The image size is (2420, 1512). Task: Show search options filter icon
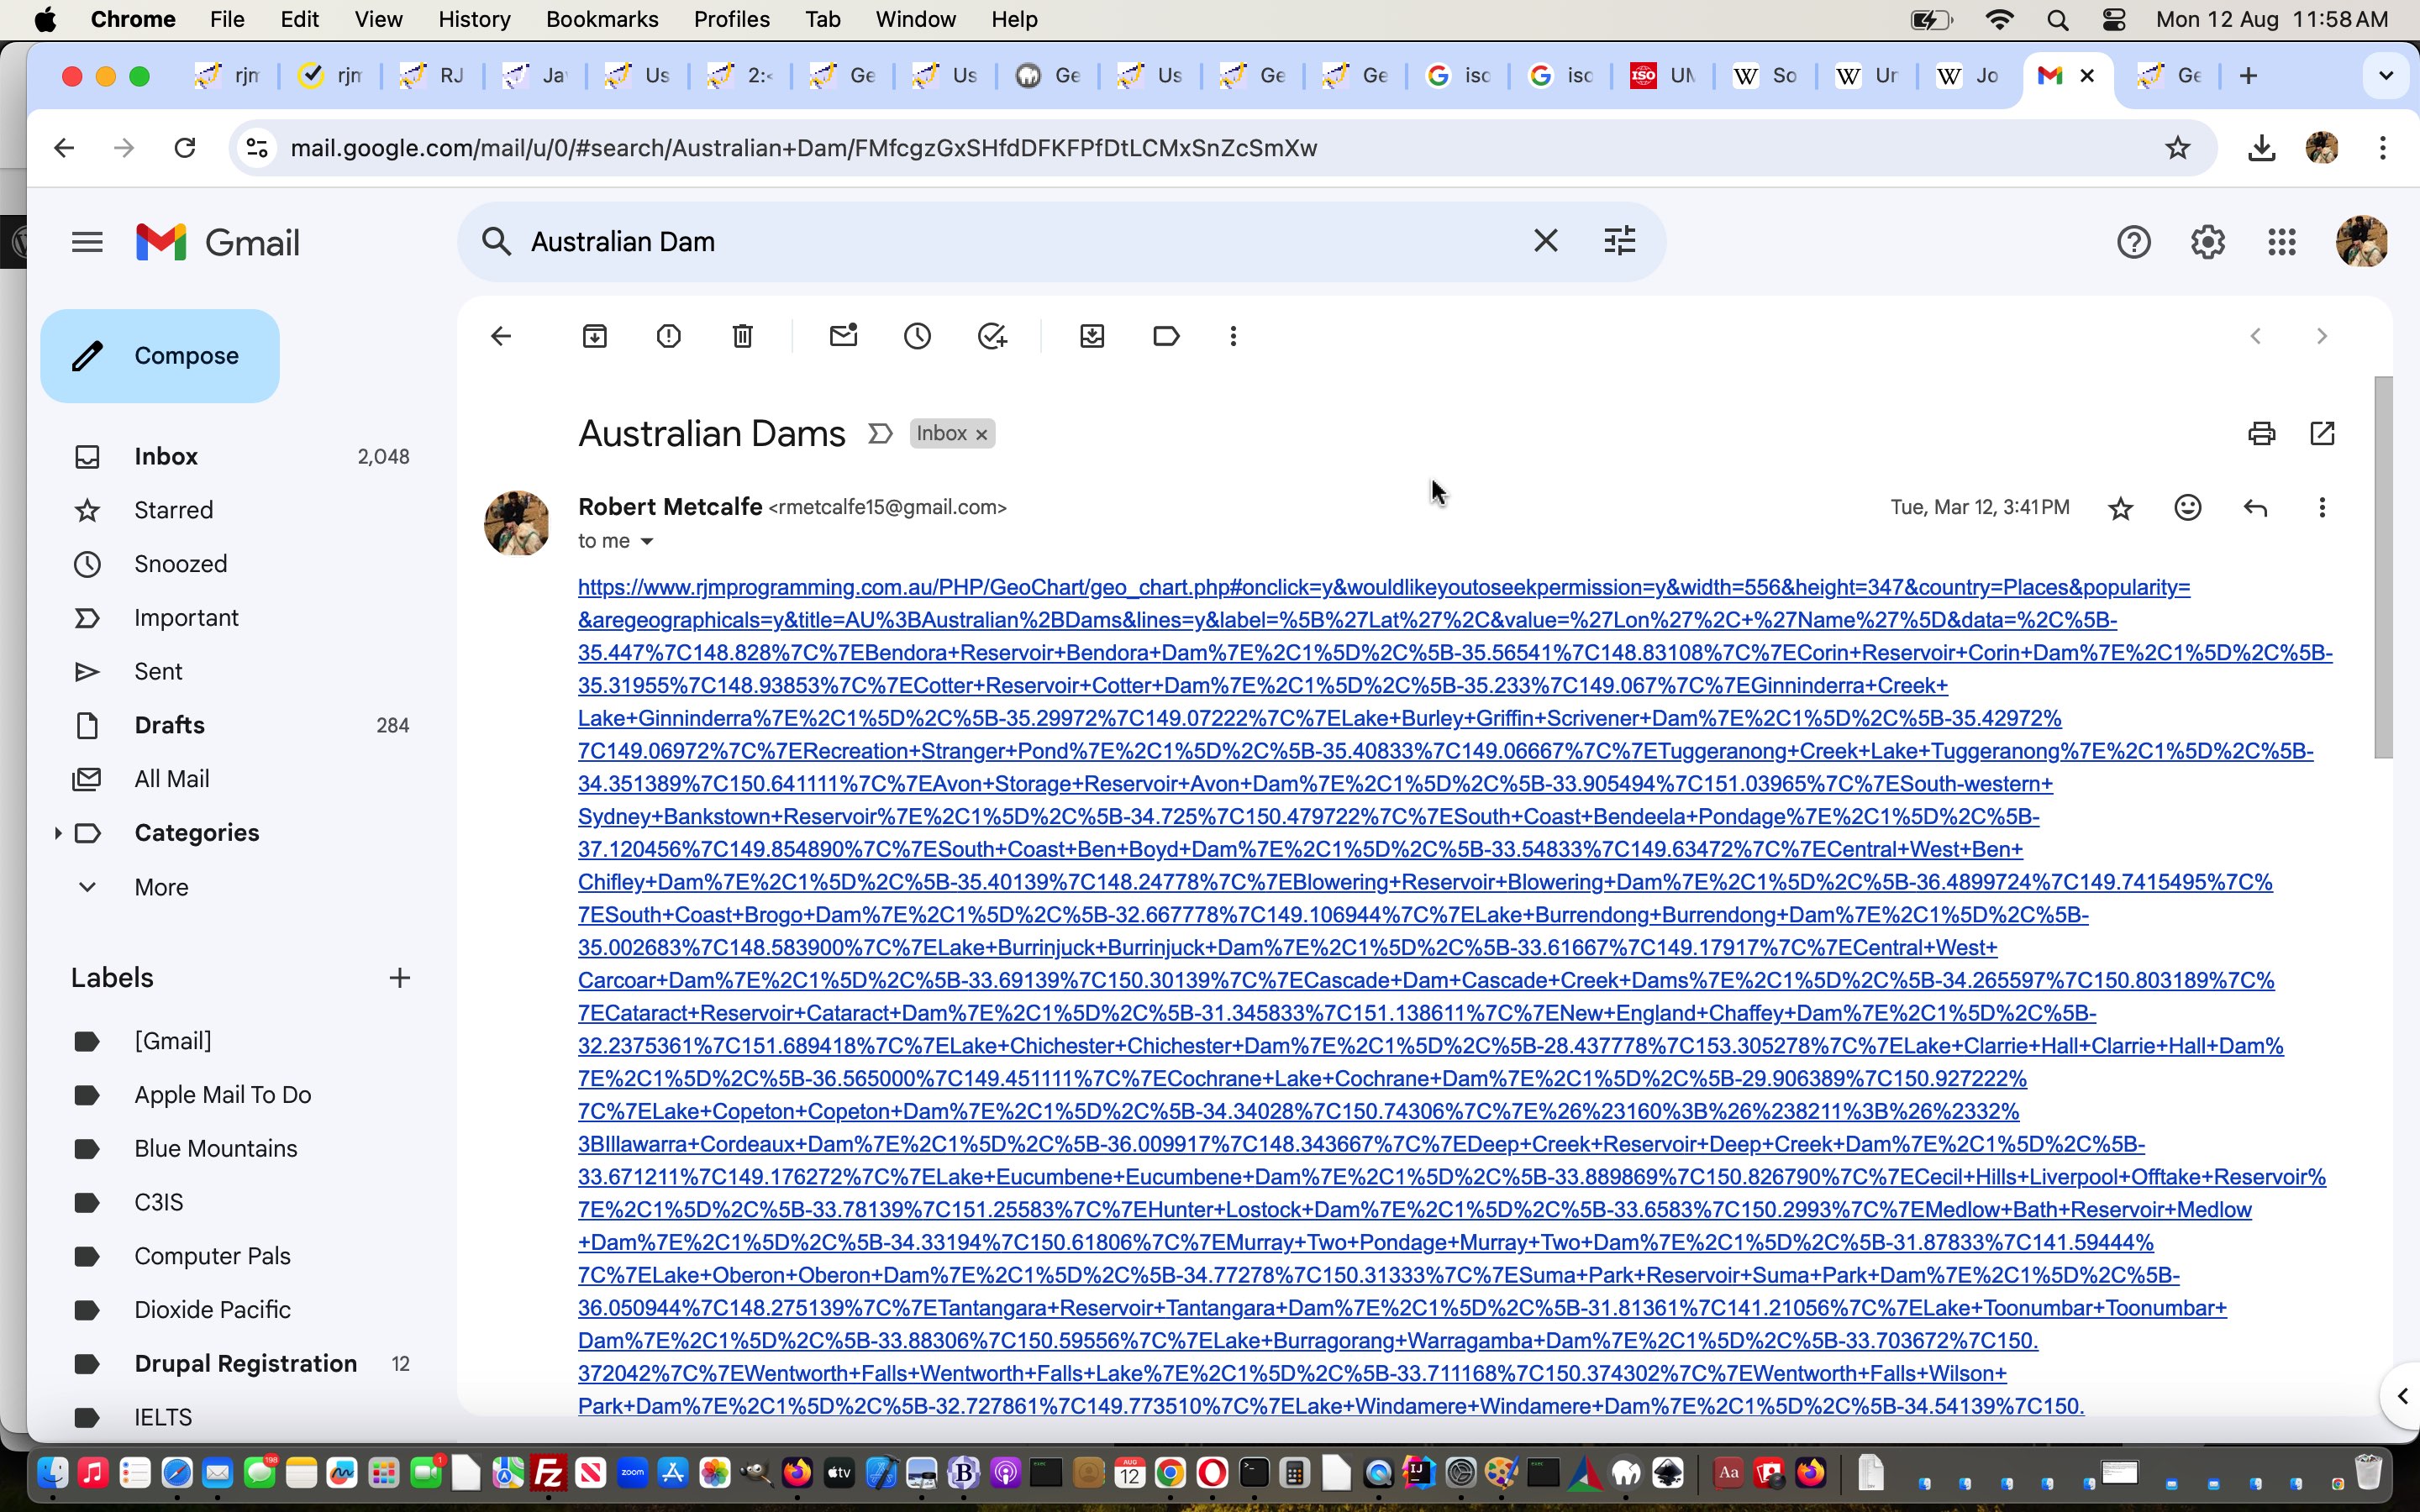(x=1620, y=241)
